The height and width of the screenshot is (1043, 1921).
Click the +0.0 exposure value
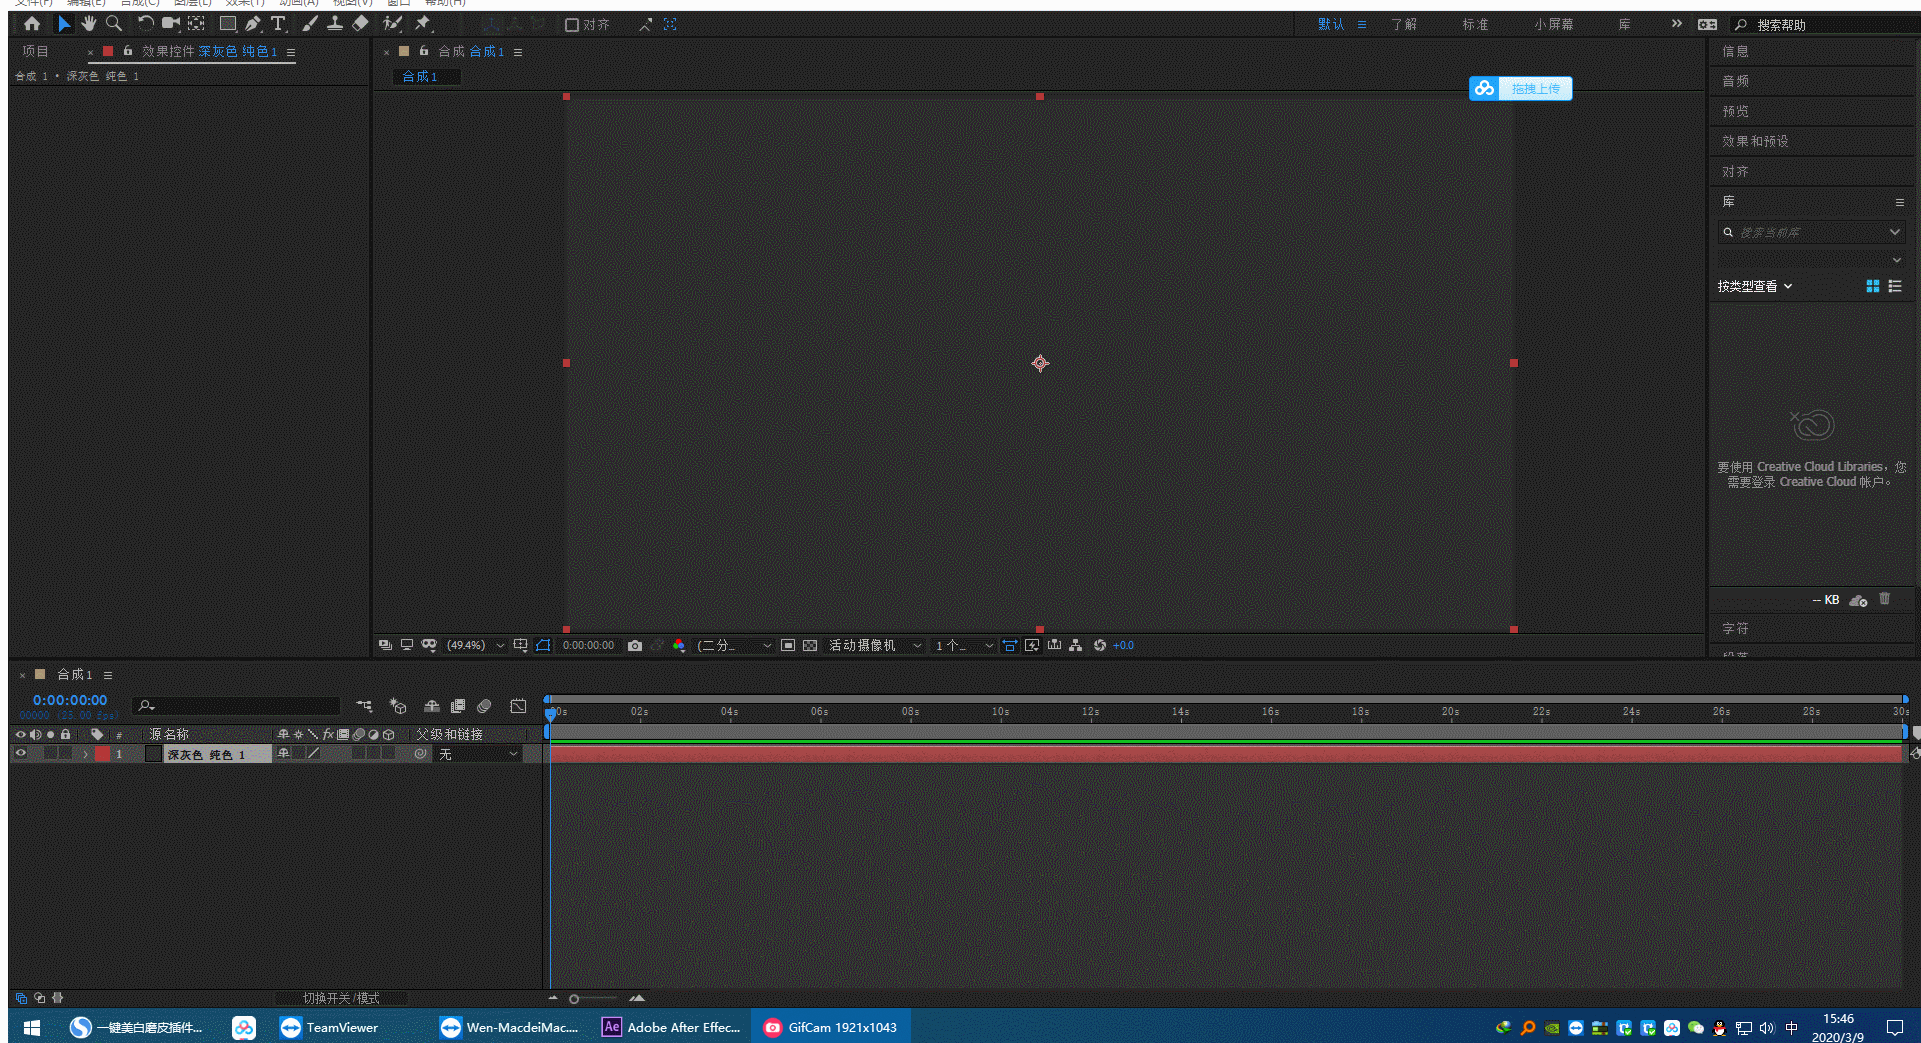pos(1124,646)
